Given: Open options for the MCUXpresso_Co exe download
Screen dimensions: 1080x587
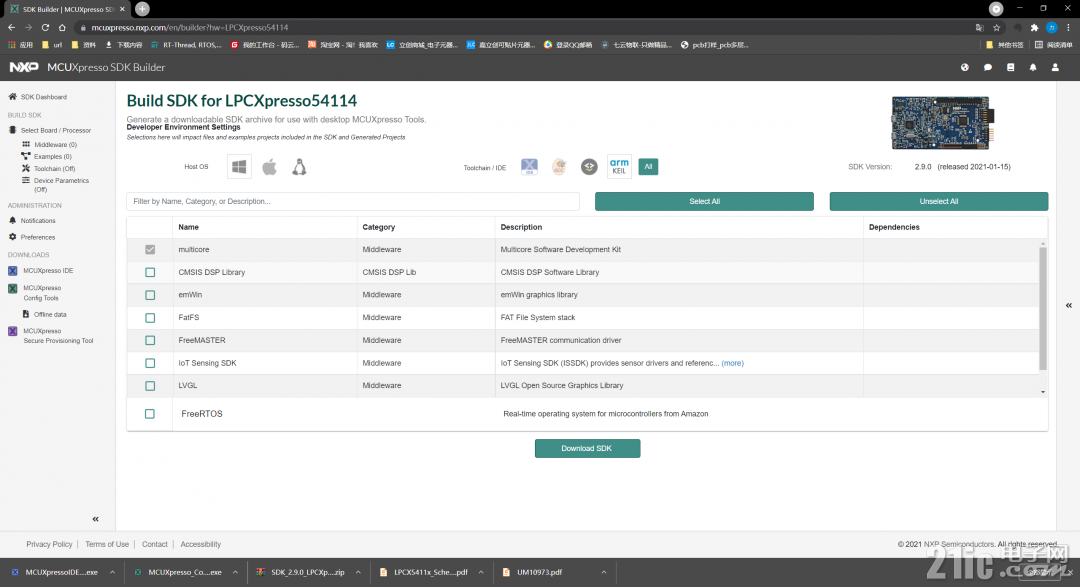Looking at the screenshot, I should point(235,573).
